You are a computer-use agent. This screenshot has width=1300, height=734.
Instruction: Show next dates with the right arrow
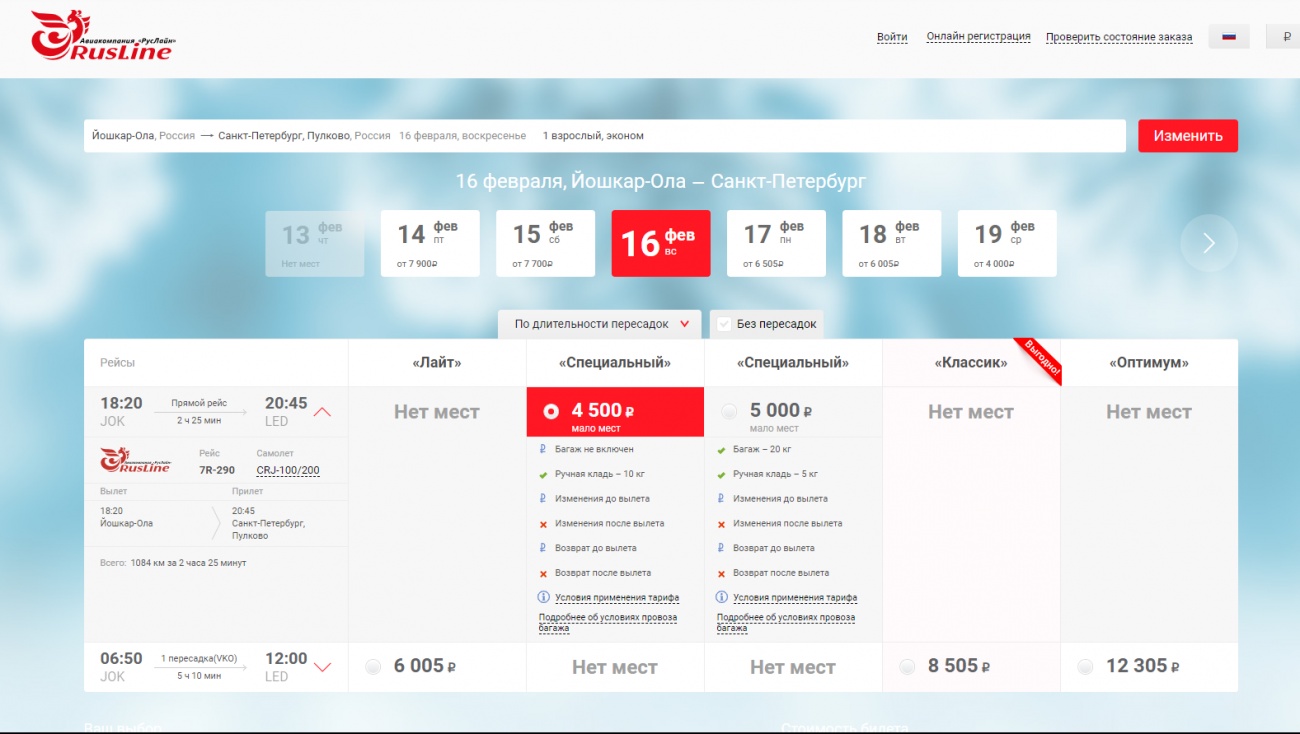(1208, 243)
